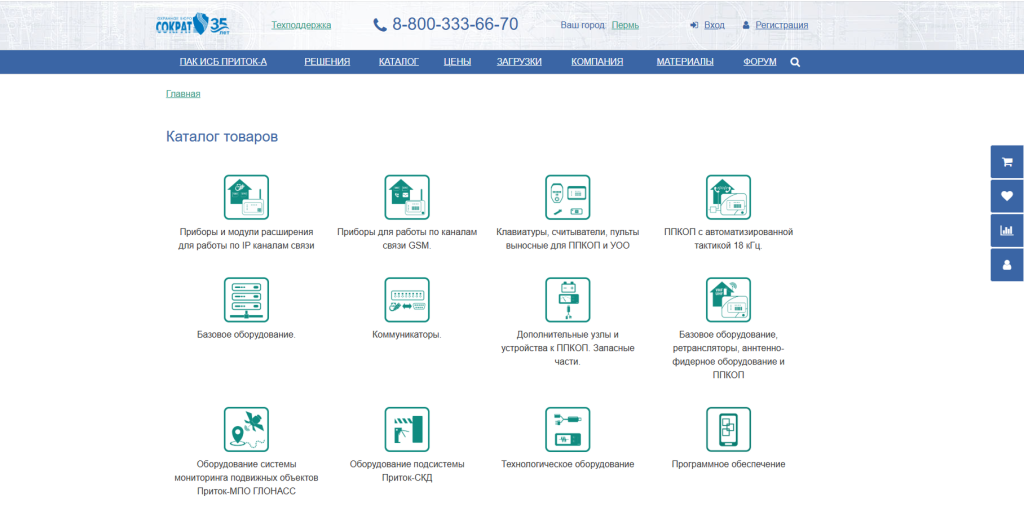Open 'Дополнительные узлы и устройства к ППКОП' text
The image size is (1024, 514).
568,348
